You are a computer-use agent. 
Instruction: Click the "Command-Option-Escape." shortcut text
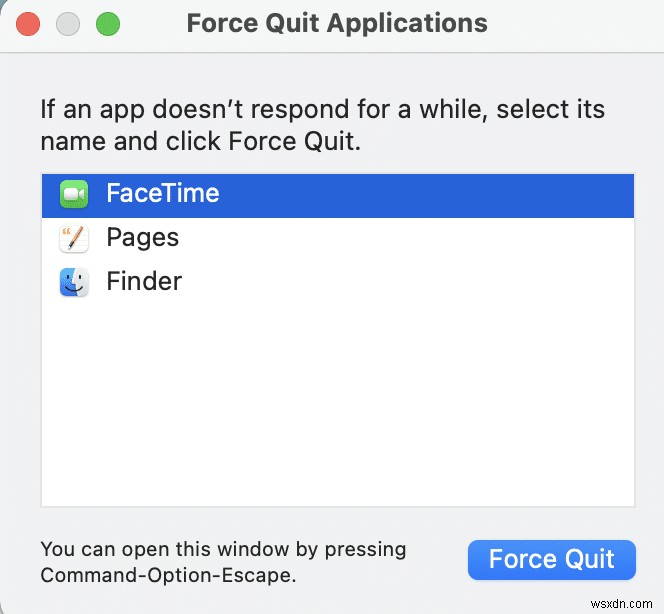168,575
